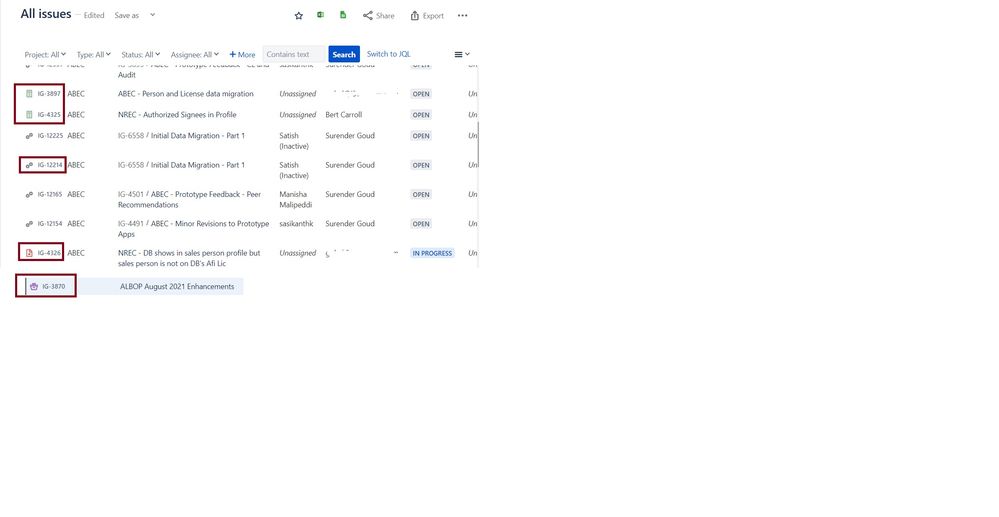999x517 pixels.
Task: Click the IN PROGRESS status of IG-4326
Action: point(432,253)
